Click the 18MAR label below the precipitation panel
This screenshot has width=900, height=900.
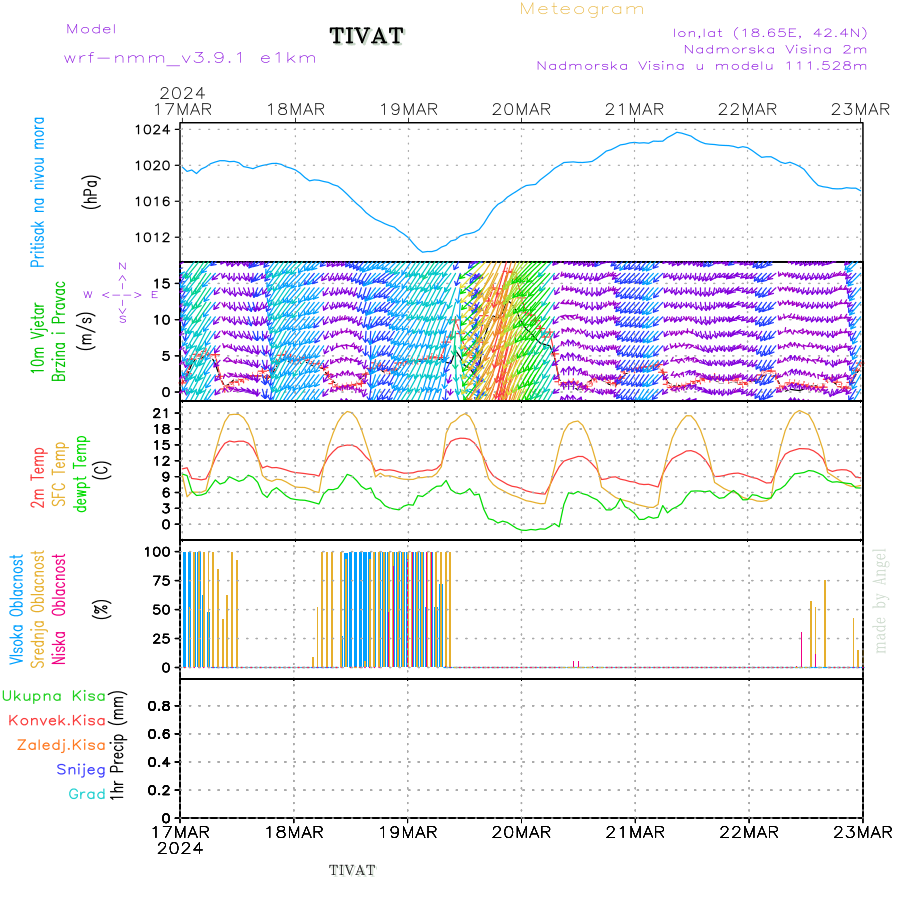pos(294,833)
